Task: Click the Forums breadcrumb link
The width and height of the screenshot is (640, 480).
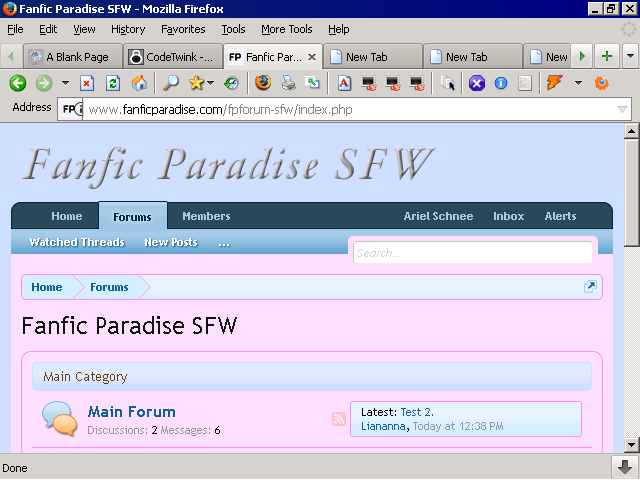Action: (109, 287)
